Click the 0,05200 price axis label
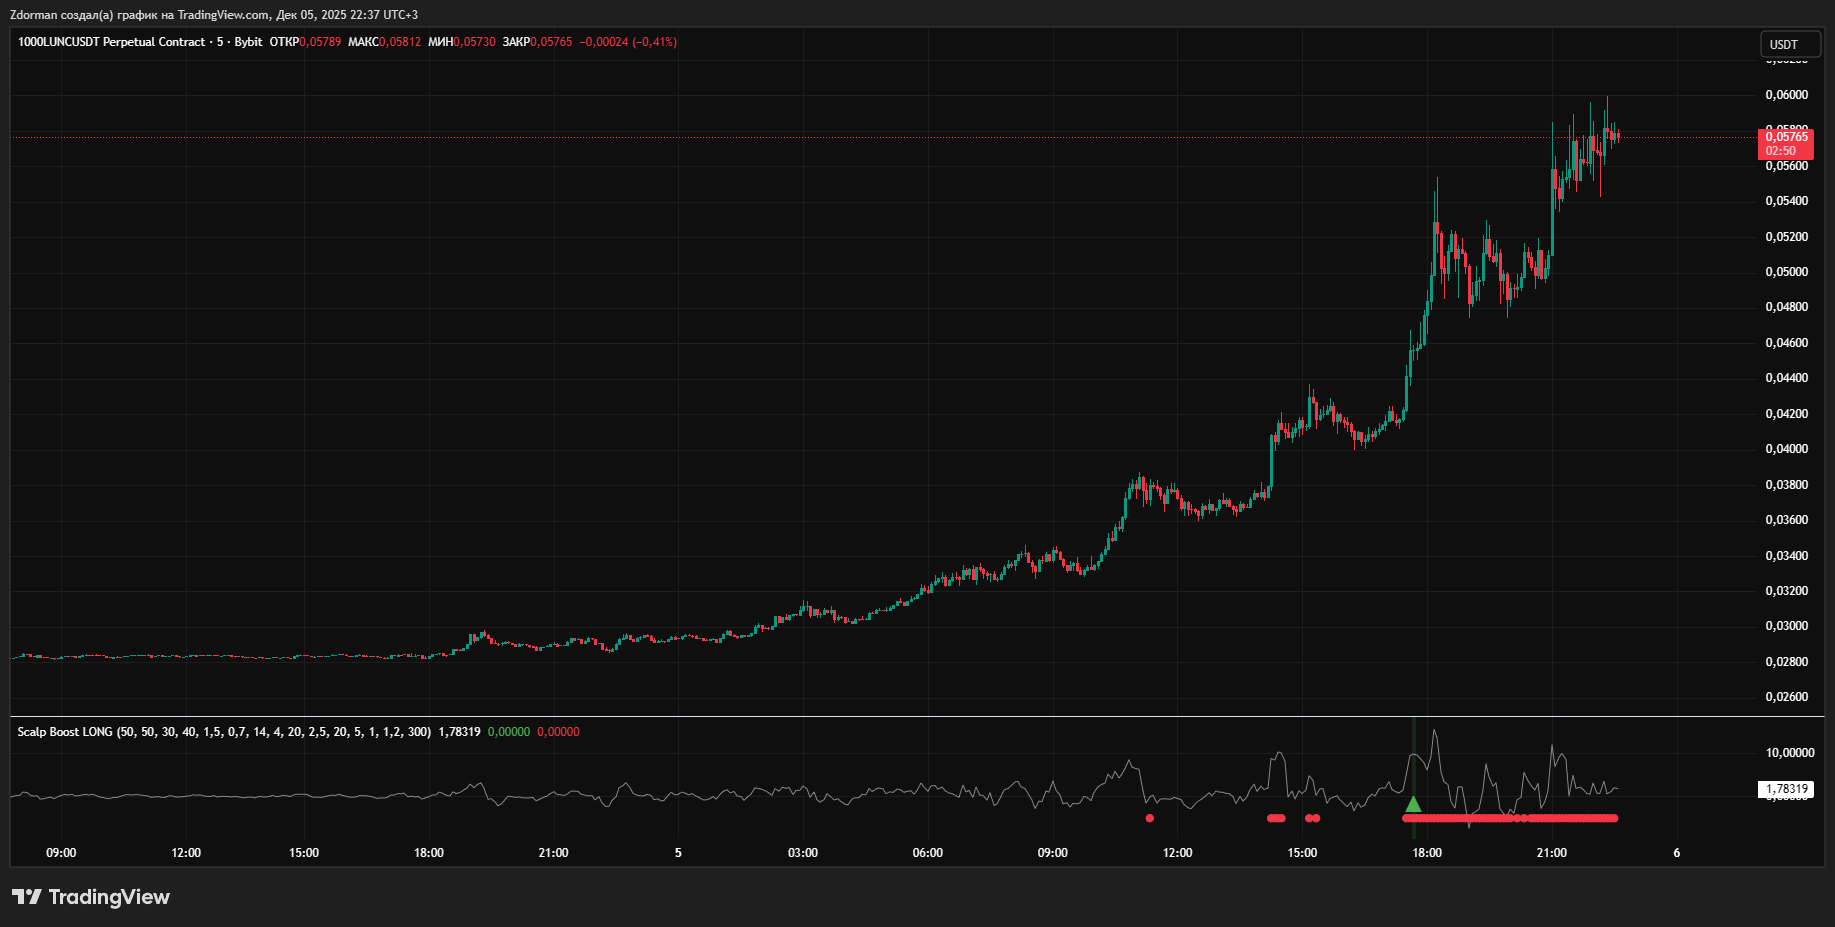The image size is (1835, 927). pyautogui.click(x=1786, y=237)
